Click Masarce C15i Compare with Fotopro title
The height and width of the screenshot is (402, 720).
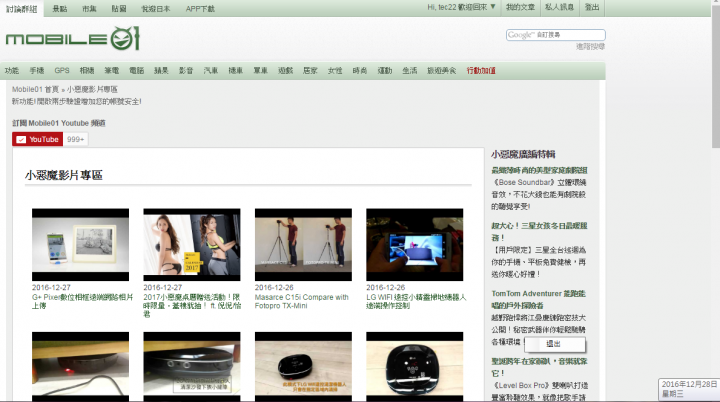302,301
